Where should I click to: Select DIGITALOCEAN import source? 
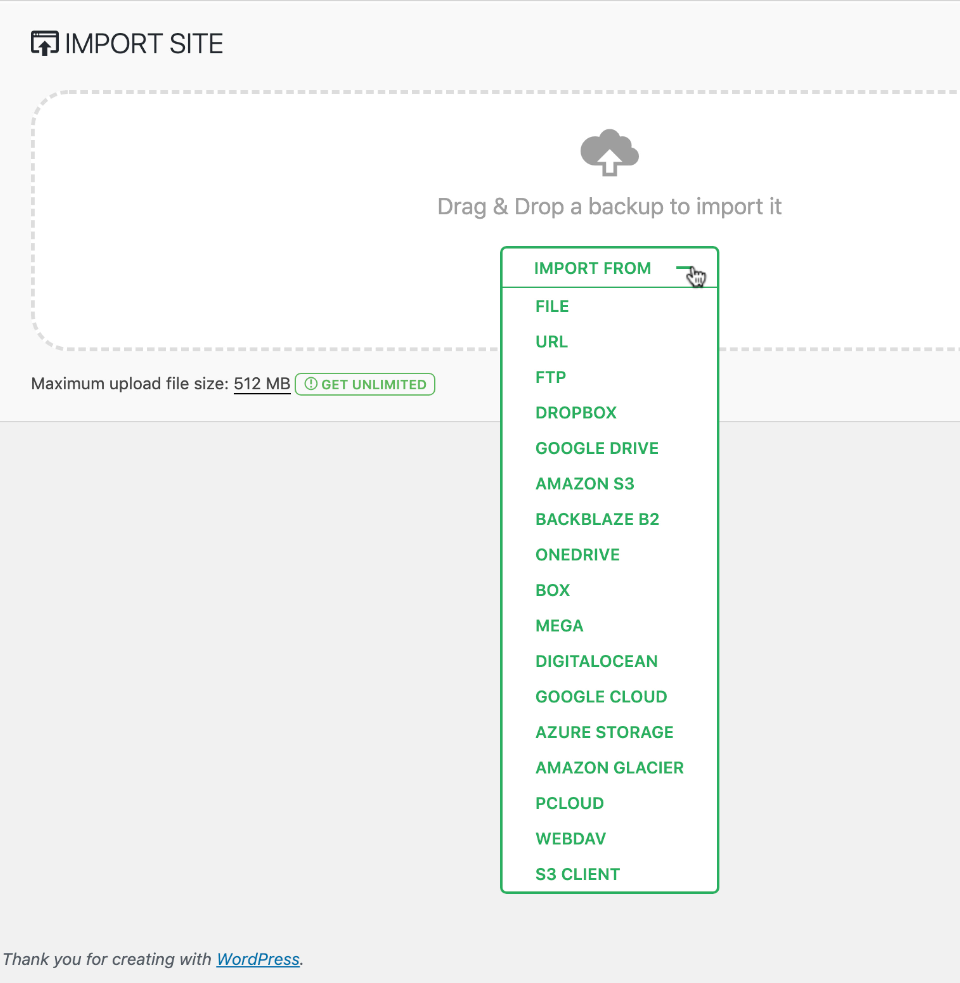coord(596,662)
